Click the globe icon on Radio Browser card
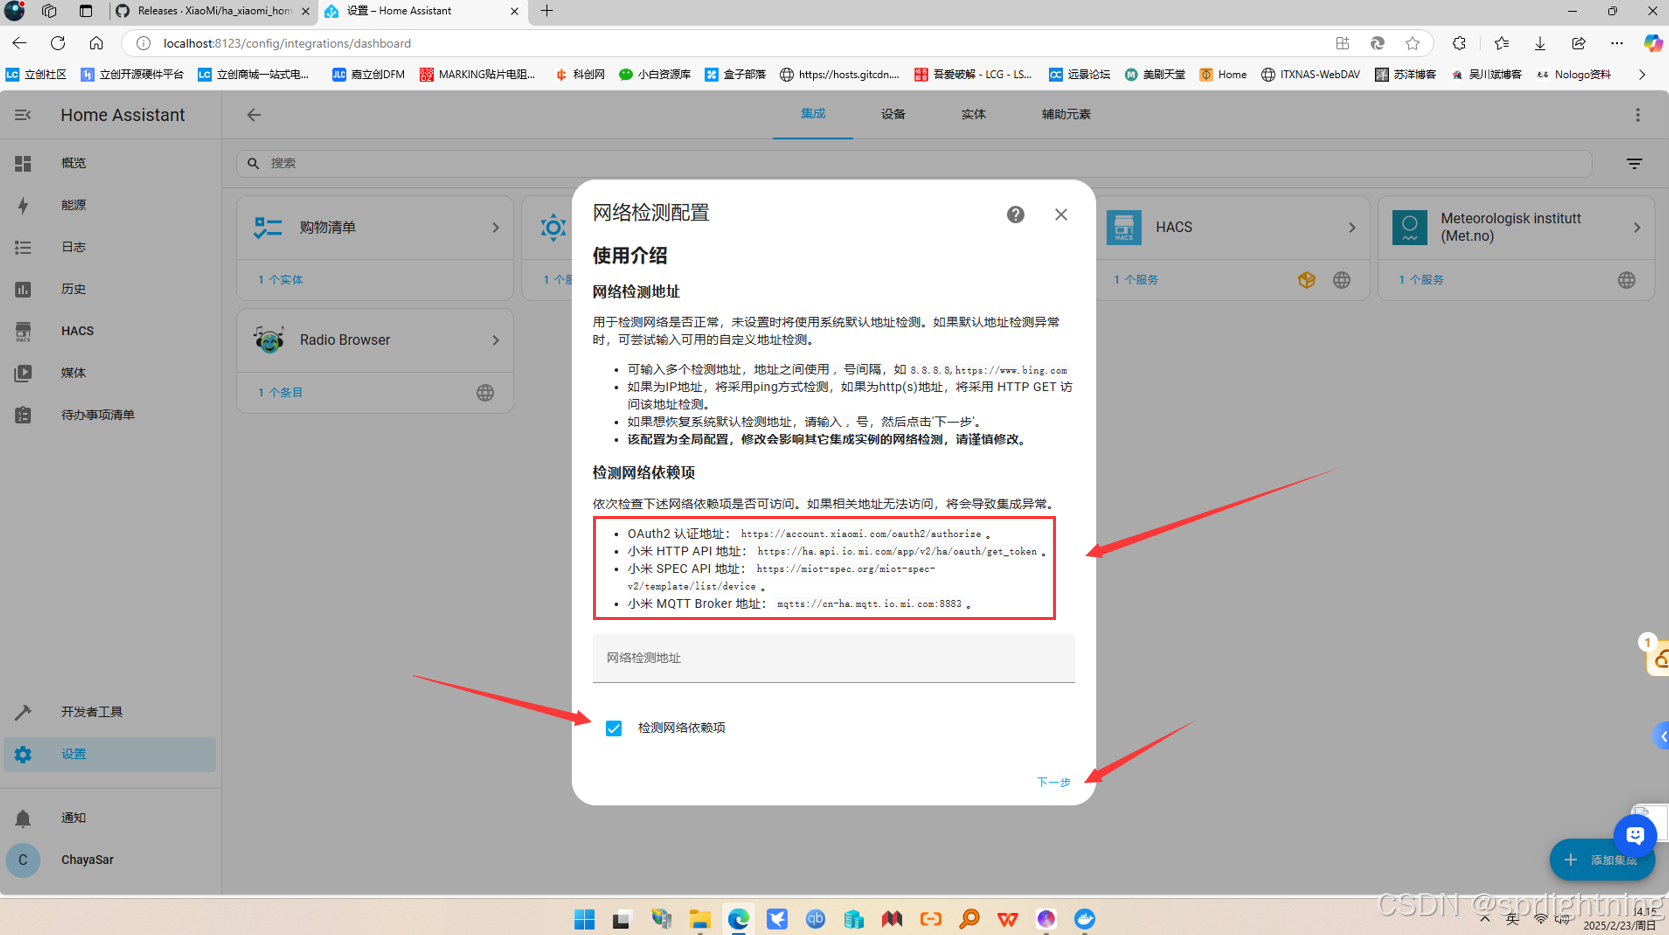This screenshot has width=1669, height=935. click(485, 393)
